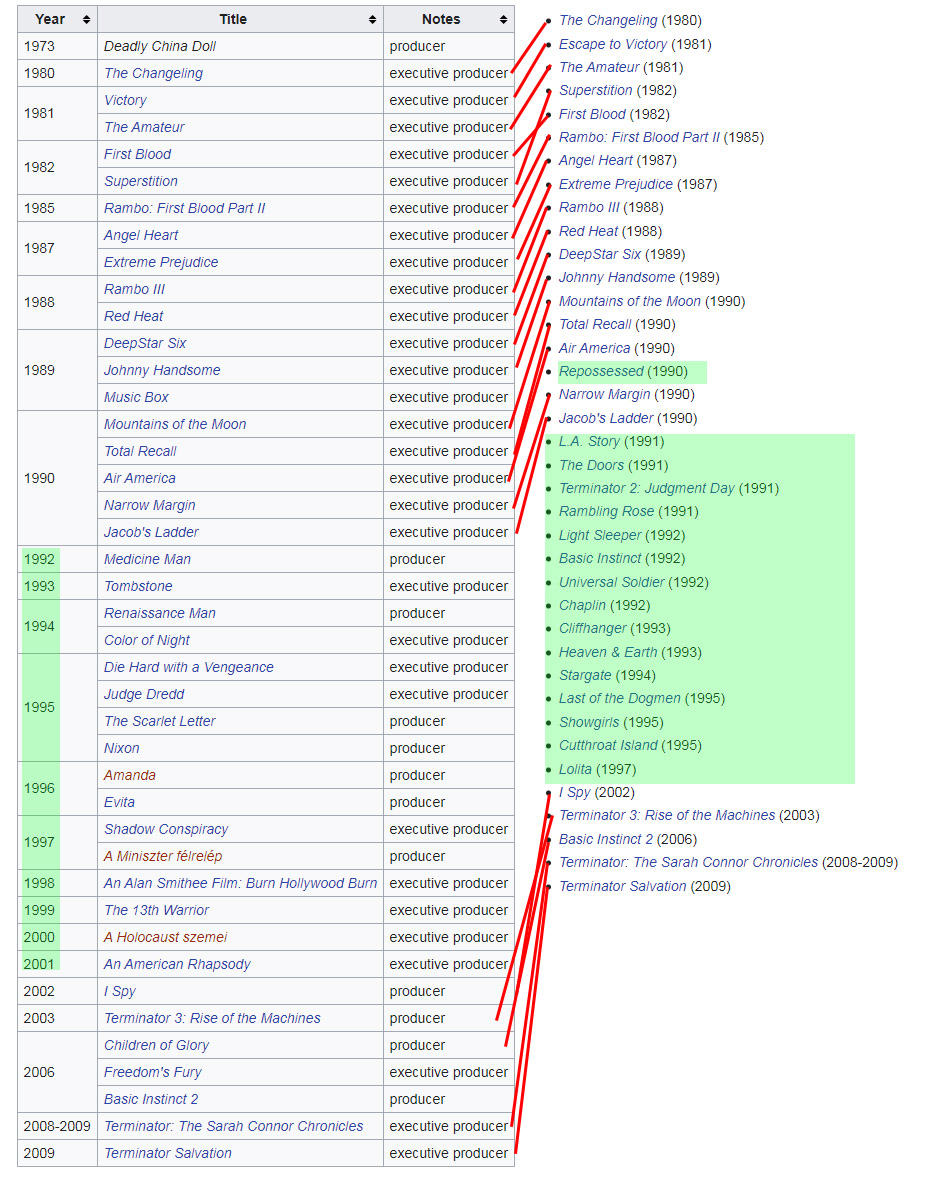Open Shadow Conspiracy link
Viewport: 934px width, 1183px height.
(x=166, y=829)
